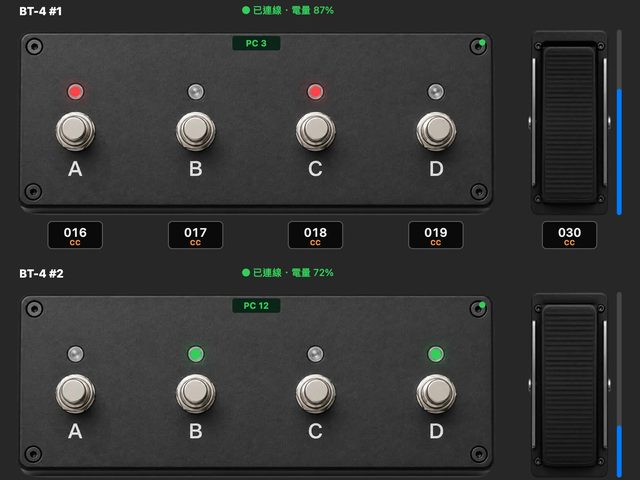
Task: Click unlit LED above switch A, BT-4 #2
Action: (76, 354)
